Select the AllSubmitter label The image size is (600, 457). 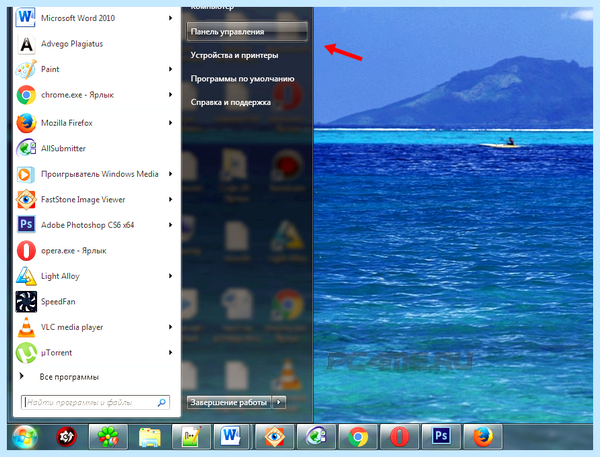63,149
